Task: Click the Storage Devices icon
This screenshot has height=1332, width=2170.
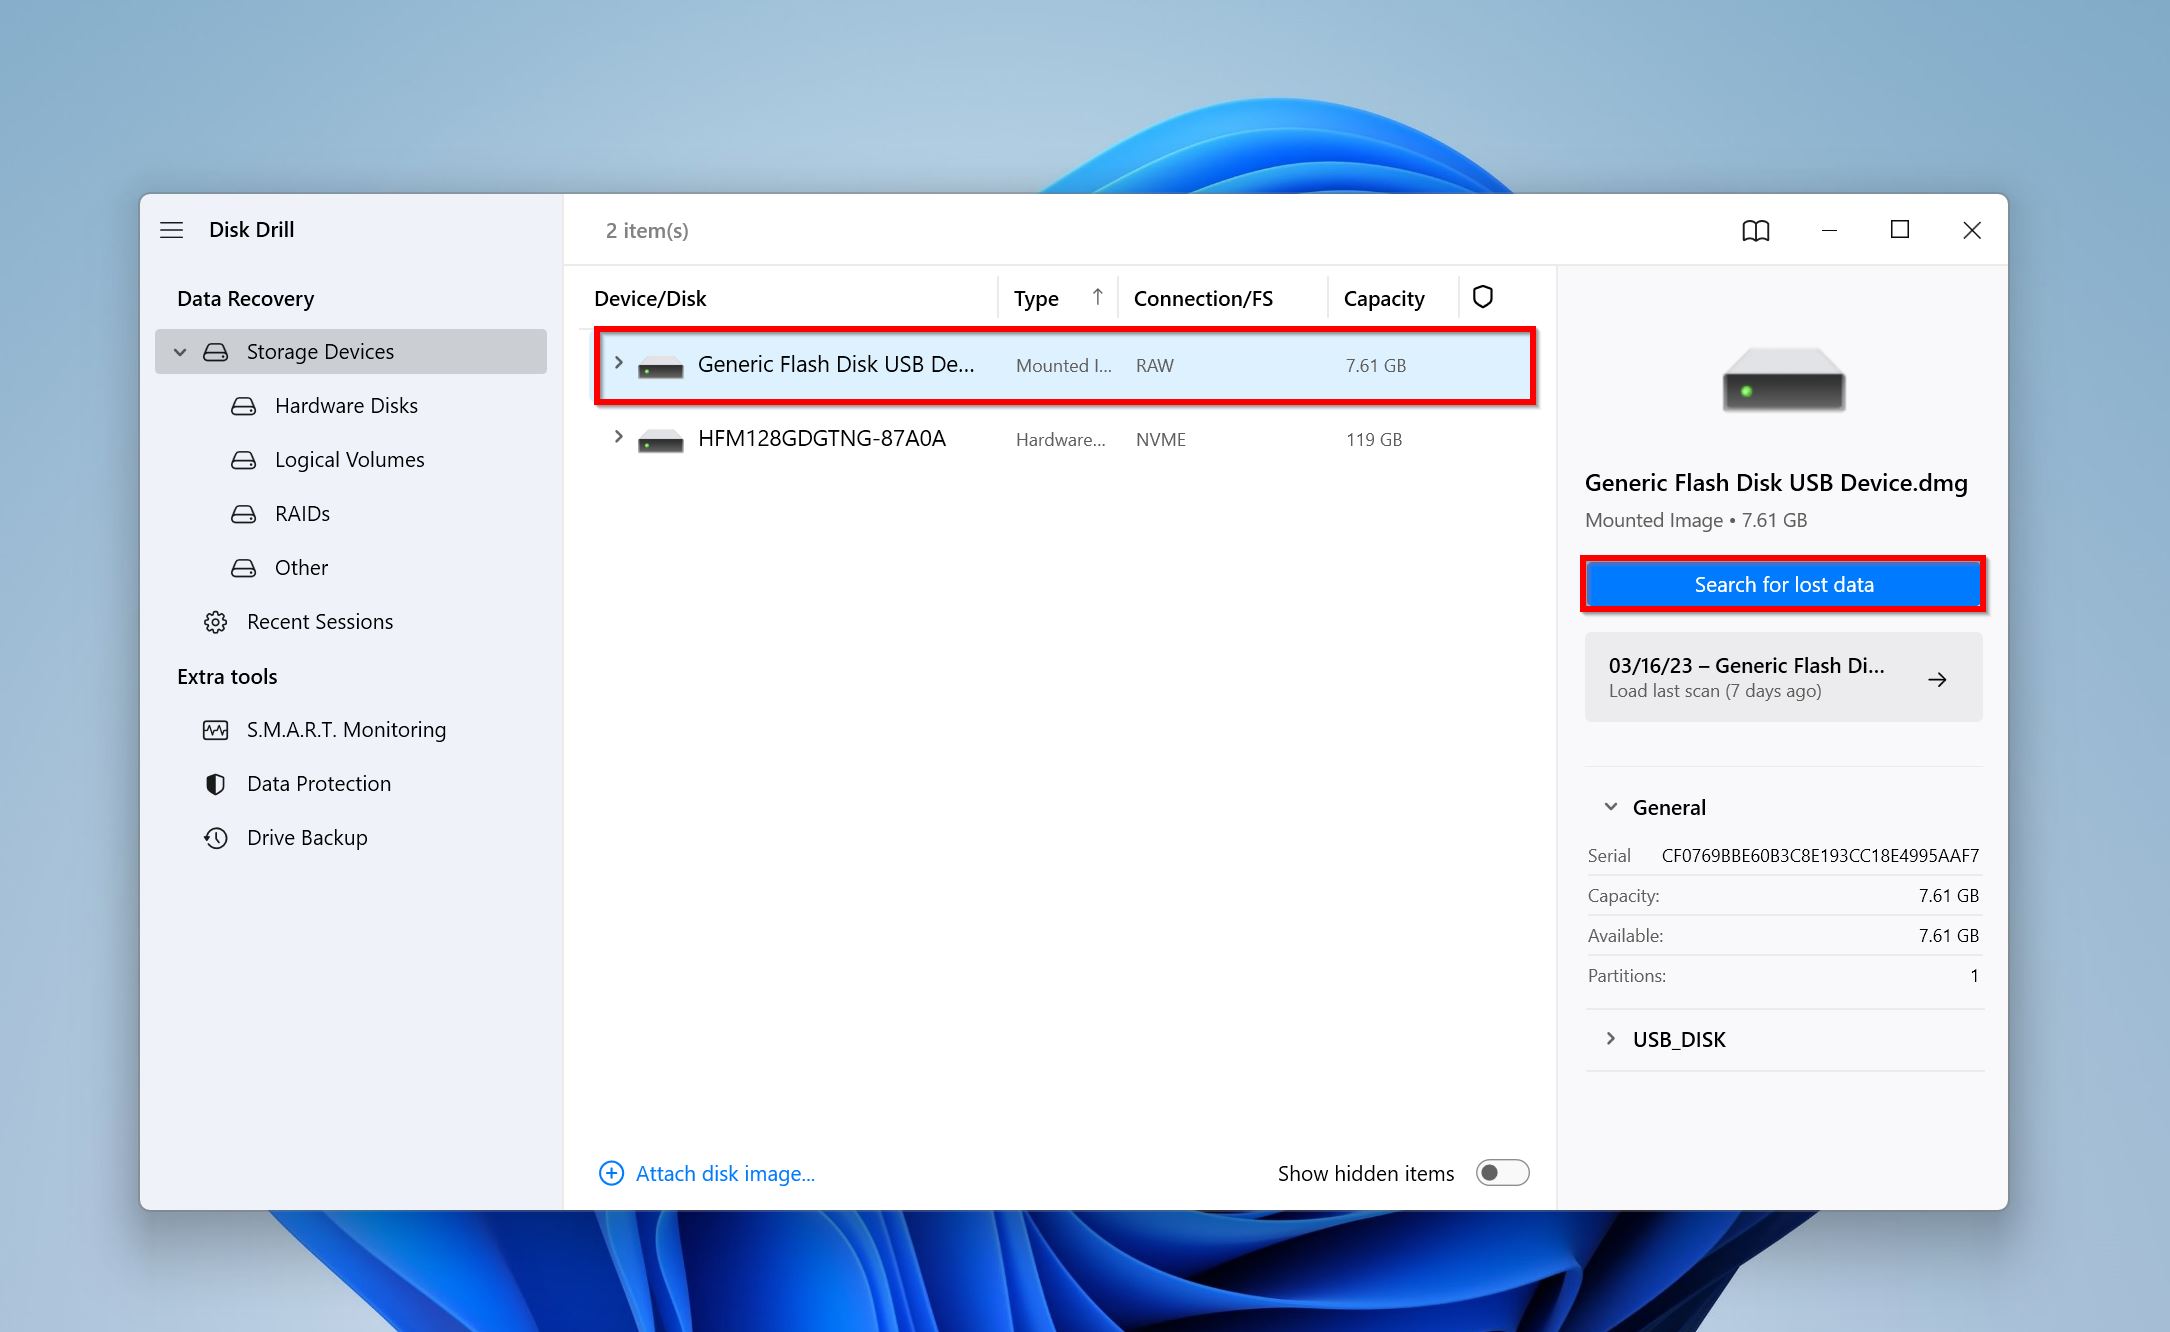Action: click(215, 350)
